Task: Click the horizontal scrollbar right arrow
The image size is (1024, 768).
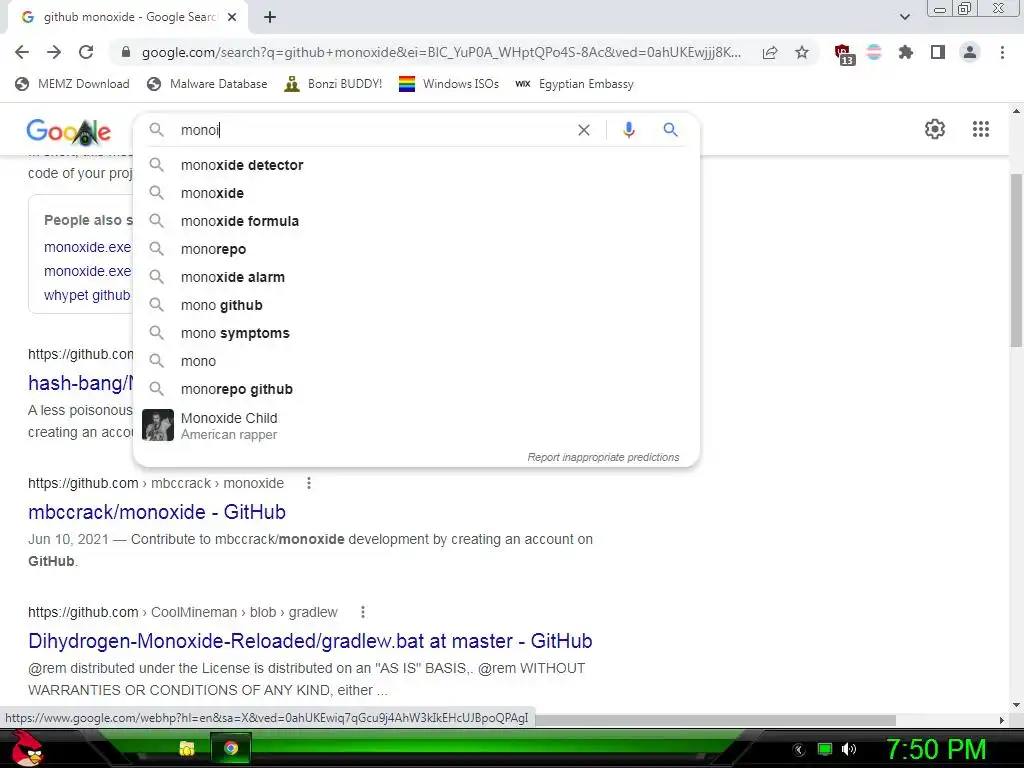Action: 1002,720
